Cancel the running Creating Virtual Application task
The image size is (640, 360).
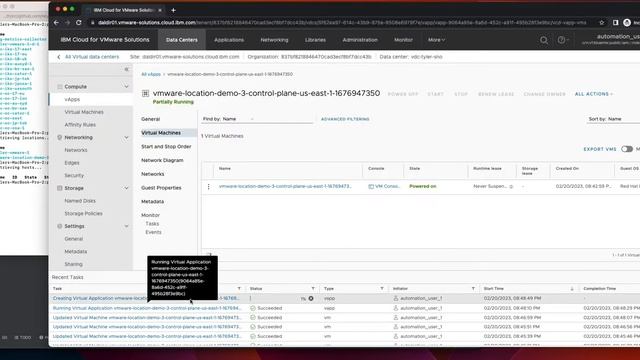[311, 298]
